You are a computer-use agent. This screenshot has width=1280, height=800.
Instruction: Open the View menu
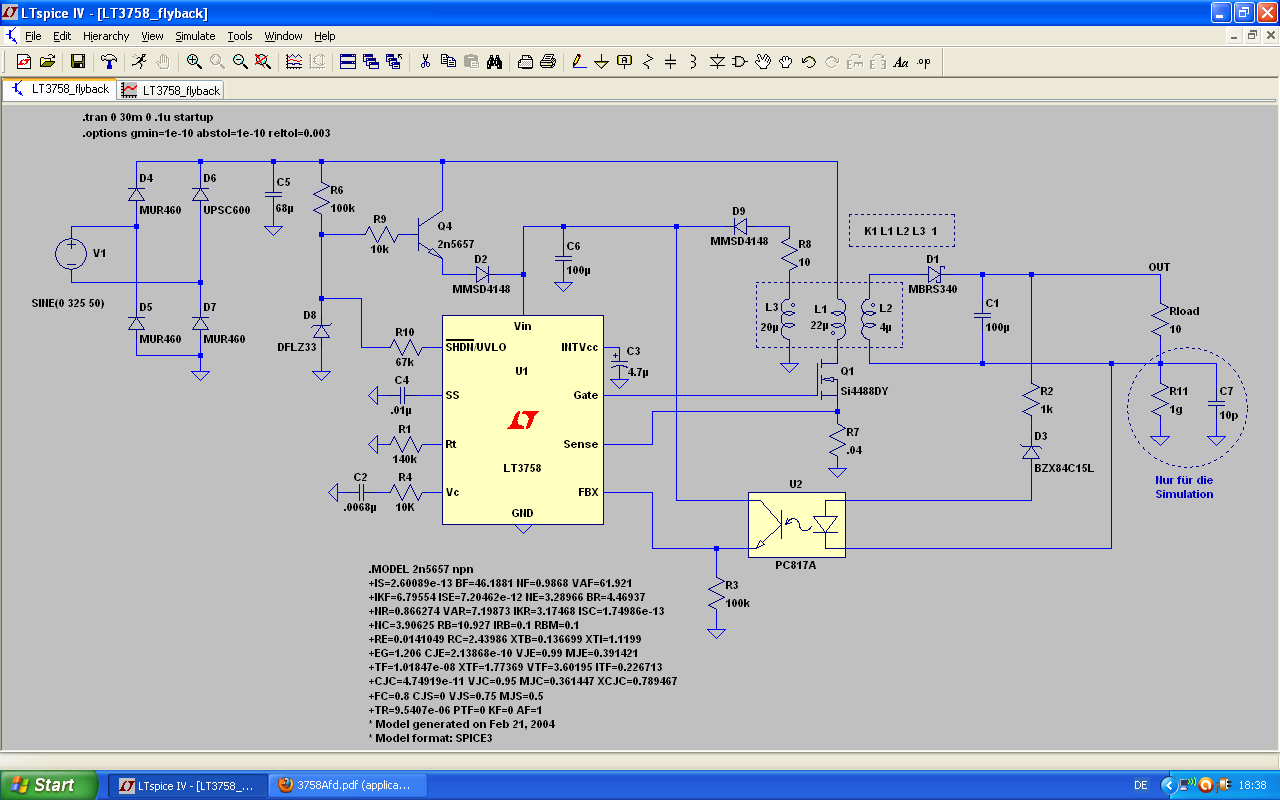pyautogui.click(x=152, y=36)
